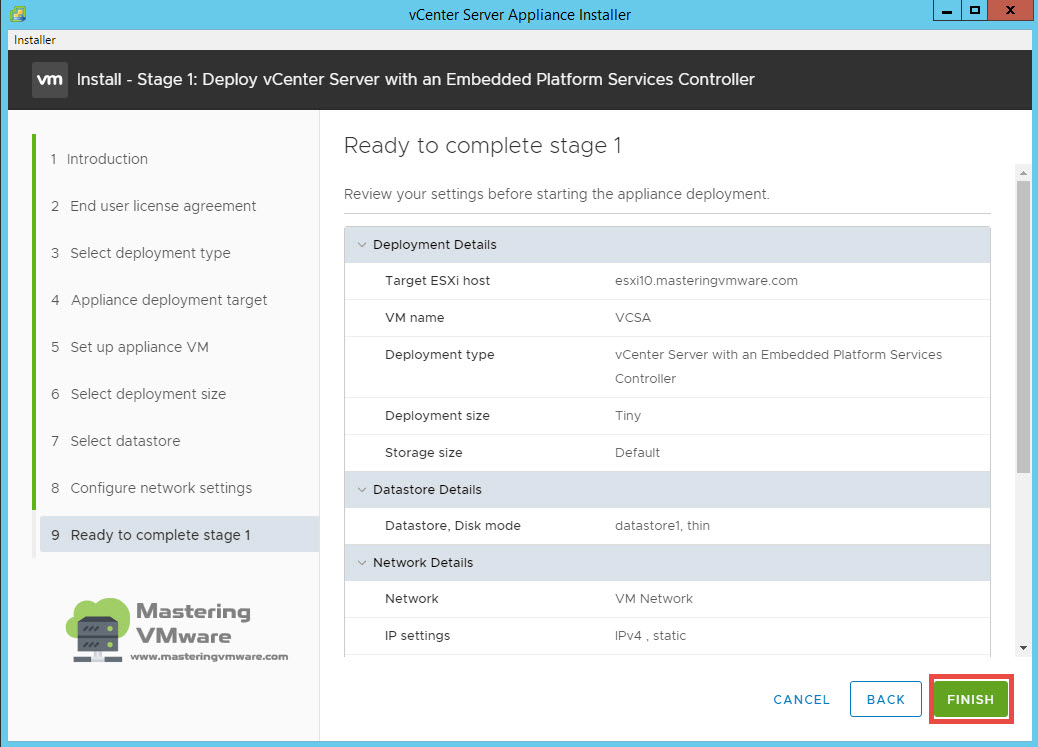The height and width of the screenshot is (747, 1038).
Task: Click the IP settings label
Action: pos(418,636)
